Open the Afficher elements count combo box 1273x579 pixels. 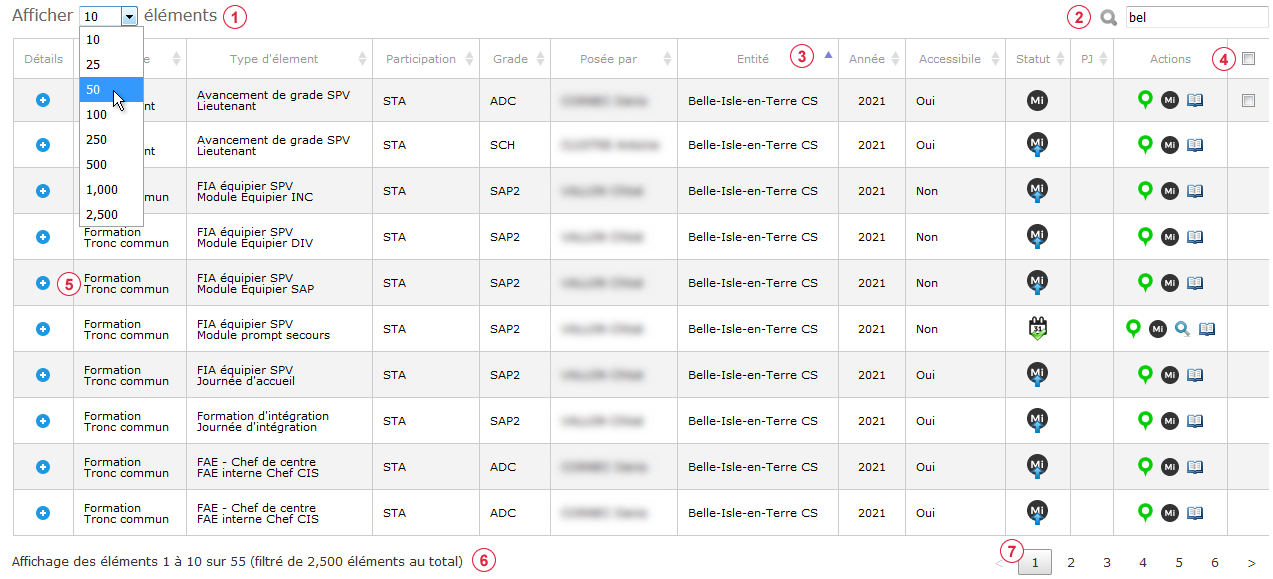pyautogui.click(x=109, y=16)
